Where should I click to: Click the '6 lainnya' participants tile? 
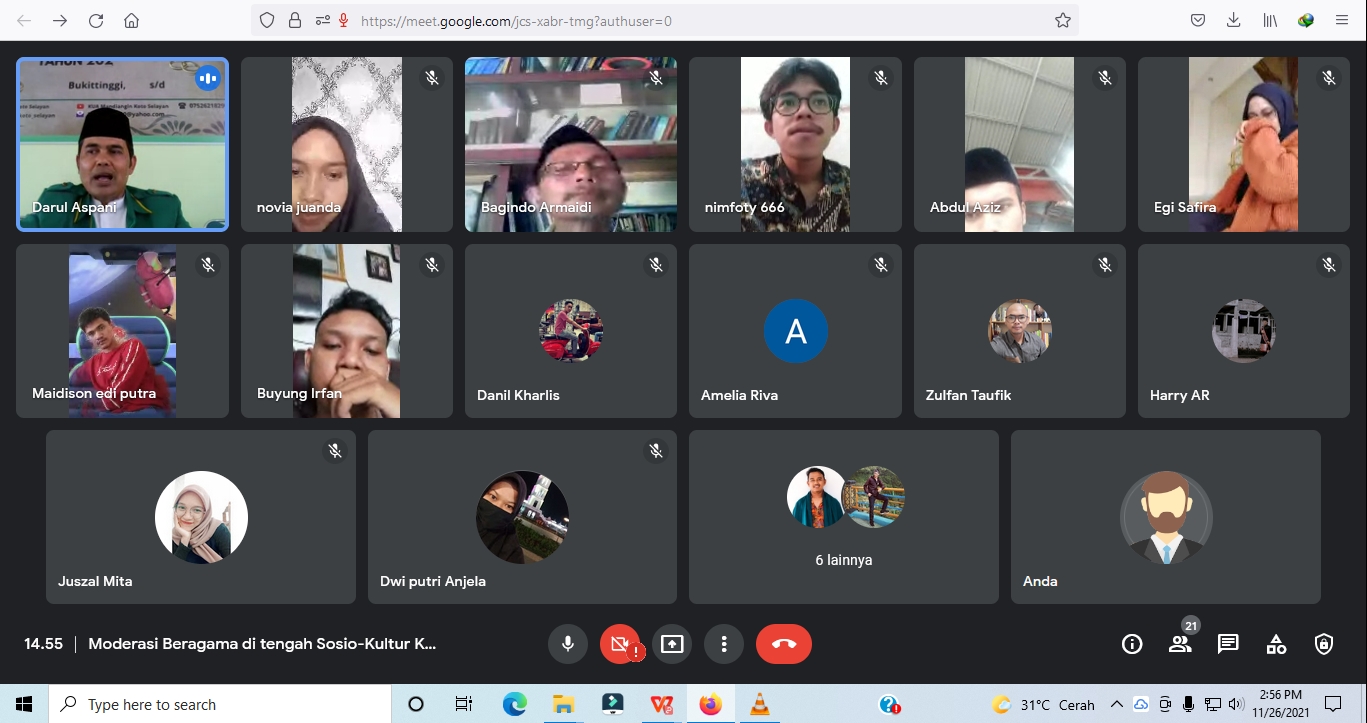843,517
